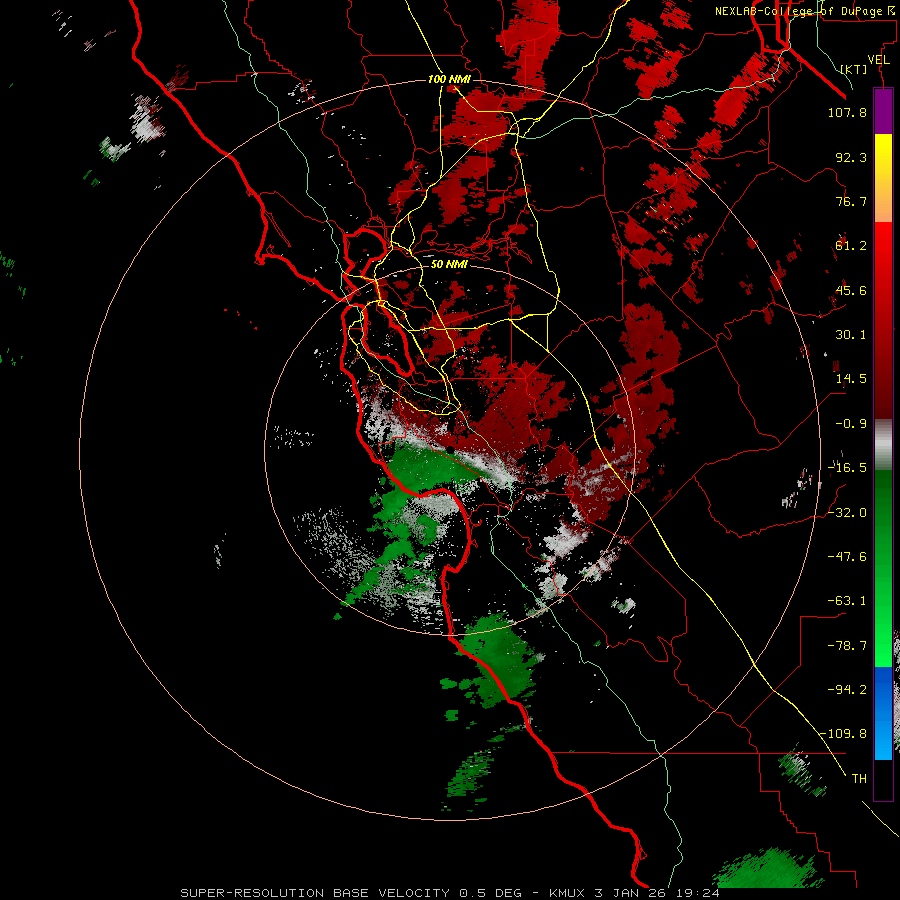Viewport: 900px width, 900px height.
Task: Click the -109.8 velocity scale value
Action: coord(844,734)
